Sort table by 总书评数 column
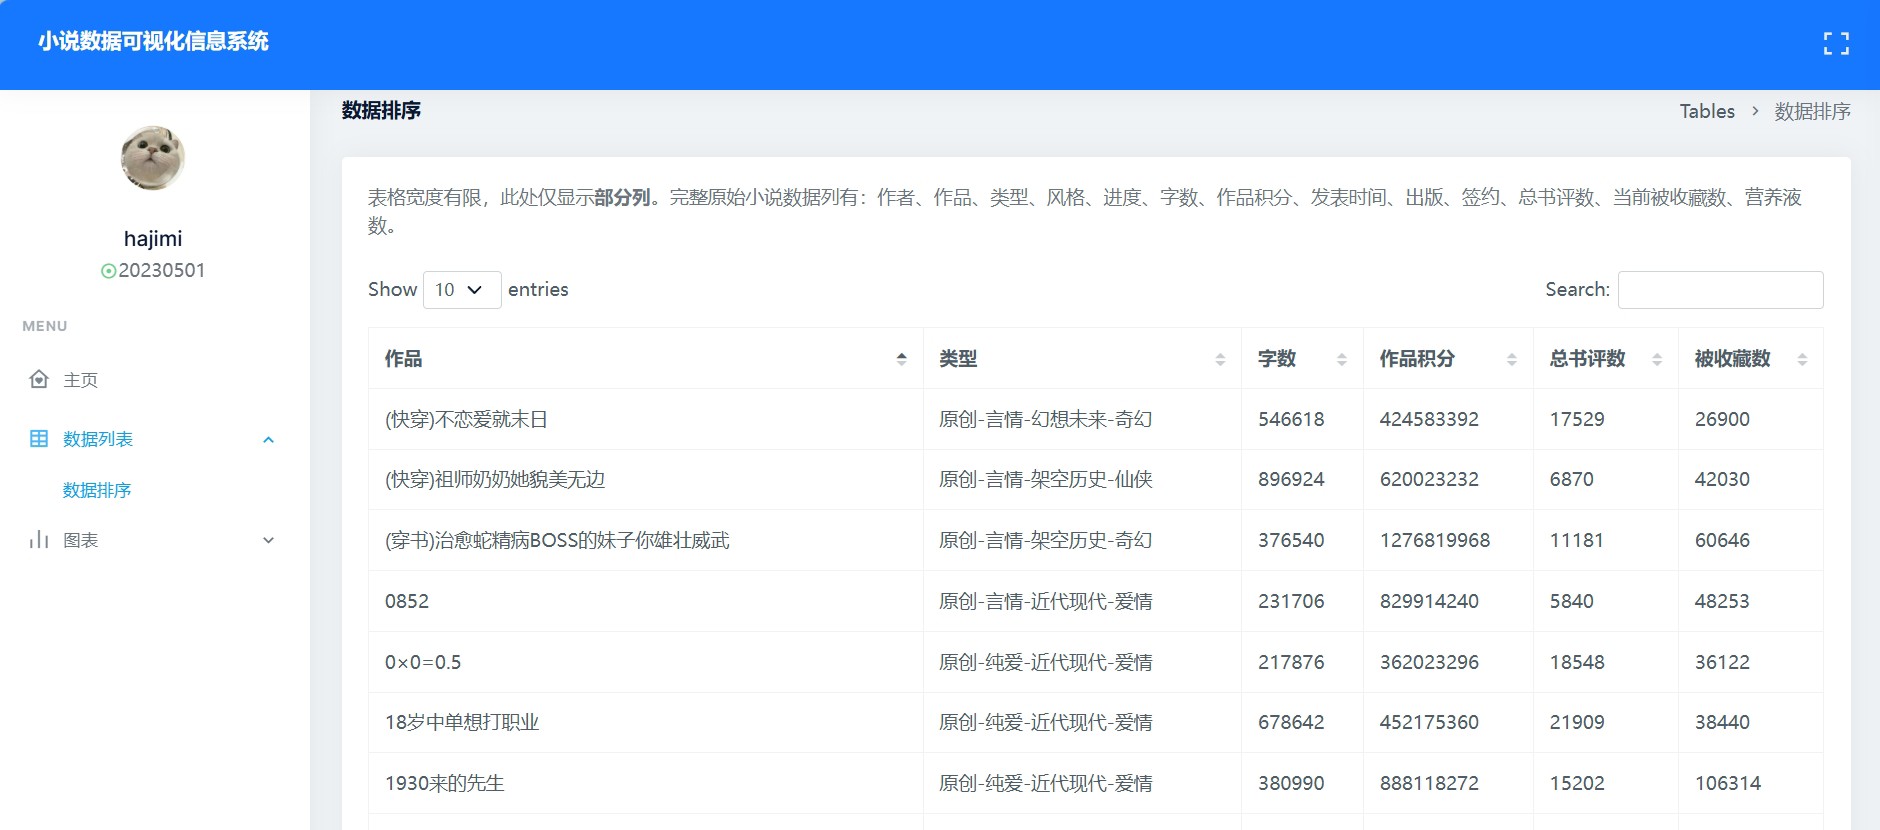Image resolution: width=1880 pixels, height=830 pixels. [1656, 359]
